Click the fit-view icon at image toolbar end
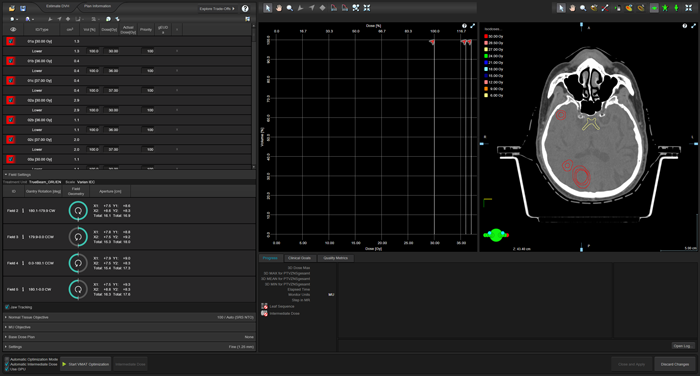The image size is (700, 376). 689,8
